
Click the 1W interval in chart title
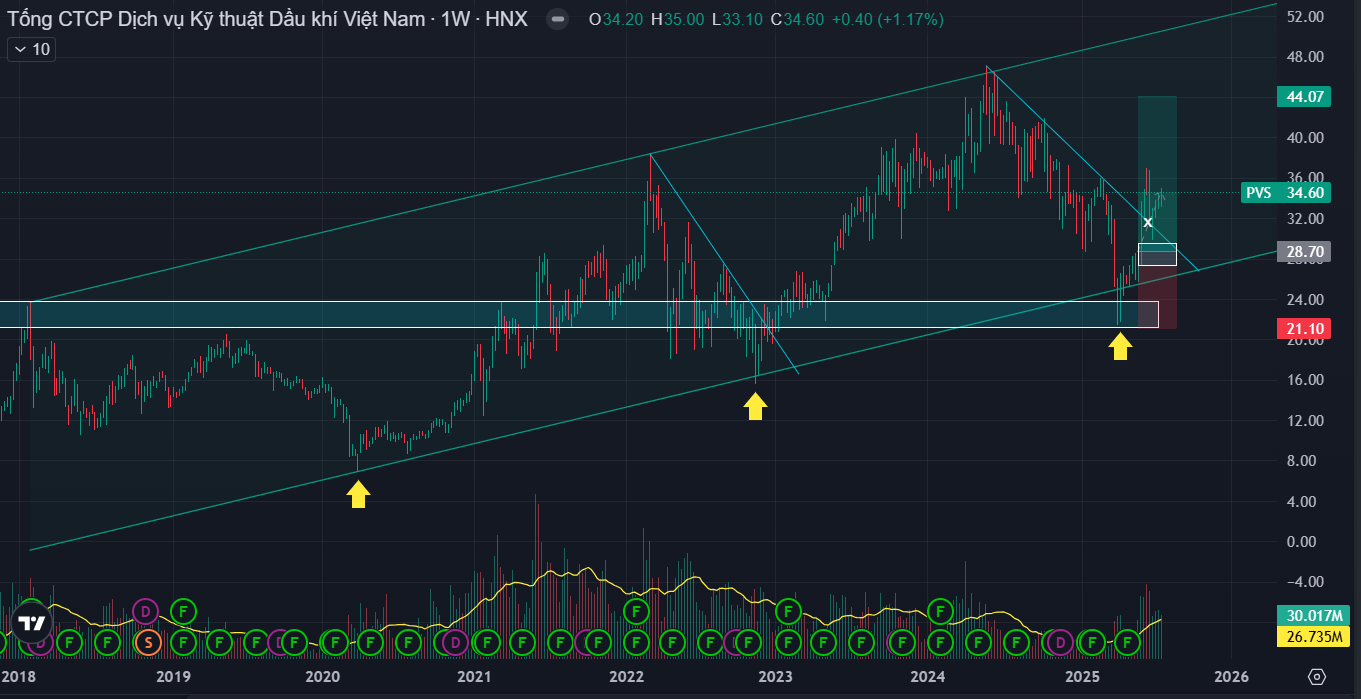pos(454,19)
